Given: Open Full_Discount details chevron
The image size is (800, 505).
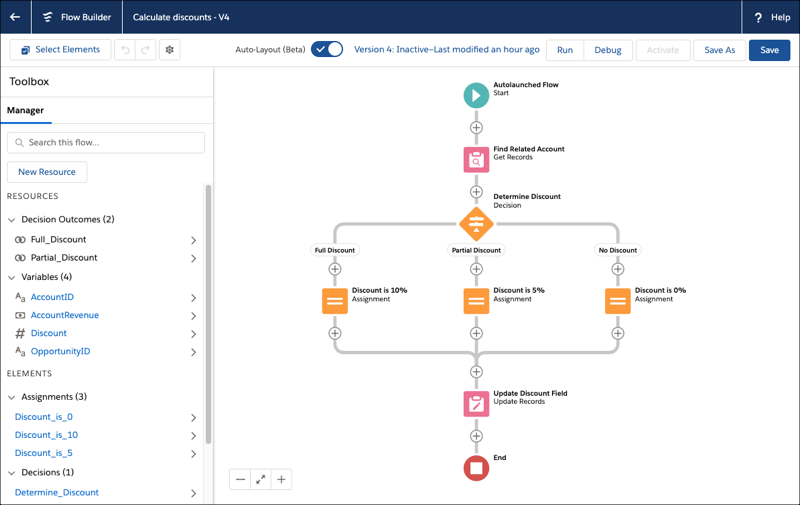Looking at the screenshot, I should [x=193, y=240].
